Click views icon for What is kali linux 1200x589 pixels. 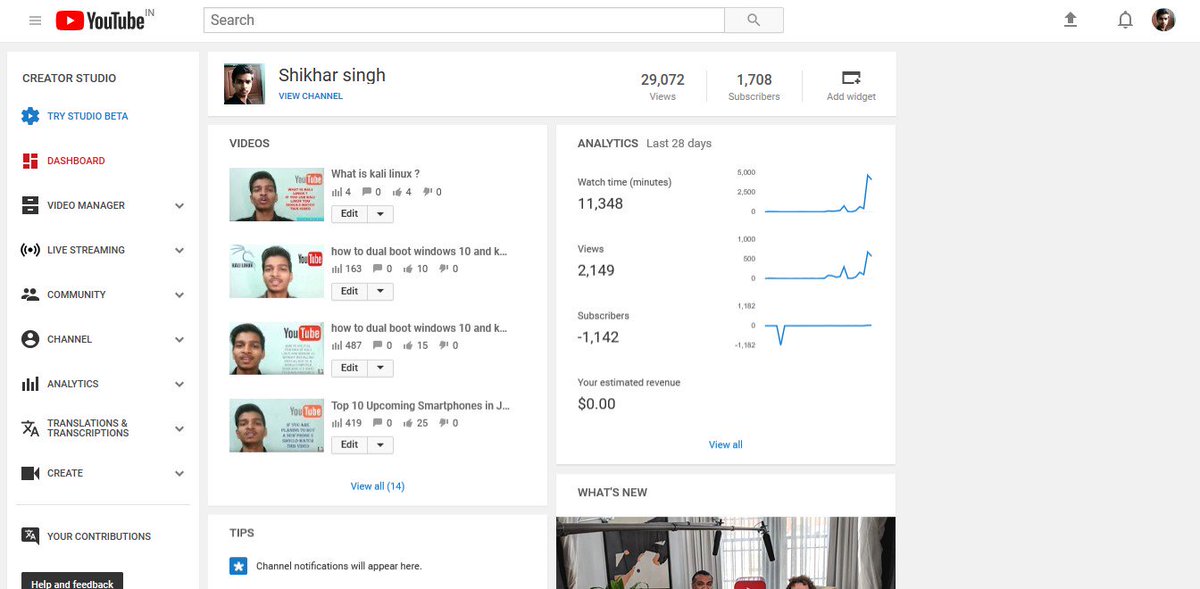337,192
